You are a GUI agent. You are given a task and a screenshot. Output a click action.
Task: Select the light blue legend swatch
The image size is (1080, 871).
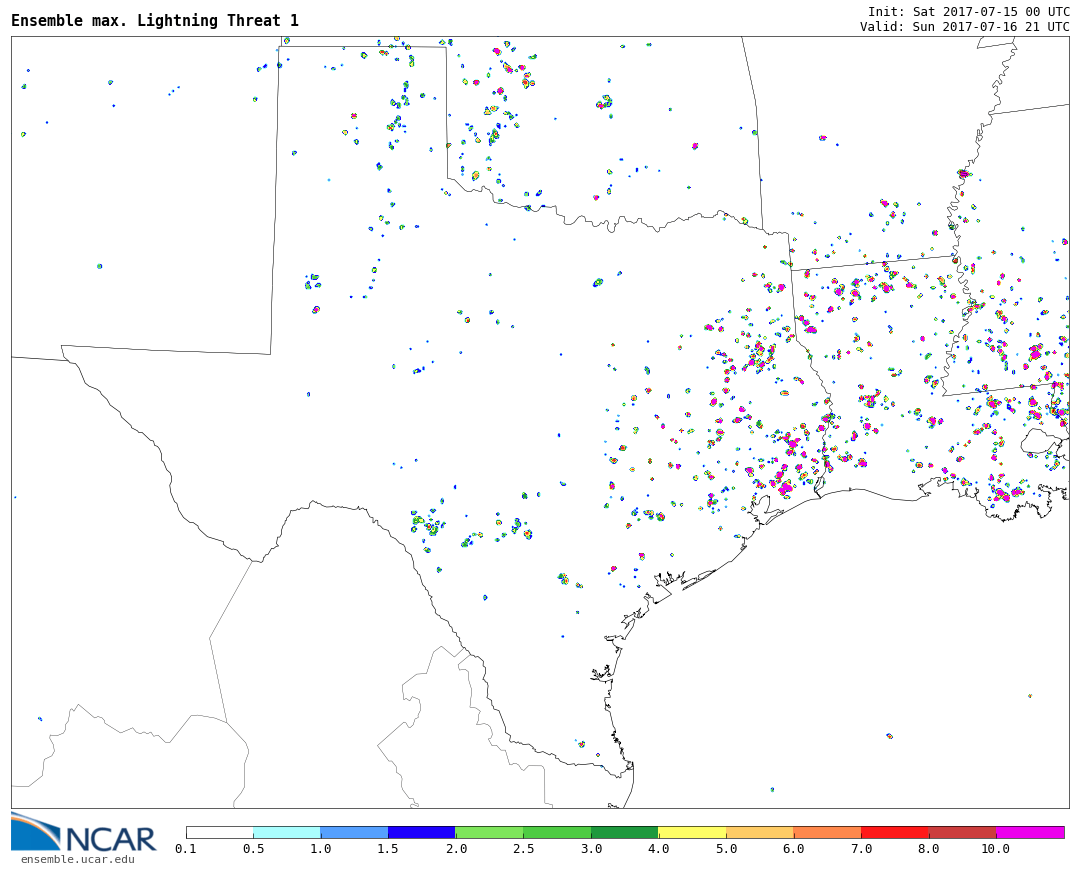pyautogui.click(x=354, y=832)
